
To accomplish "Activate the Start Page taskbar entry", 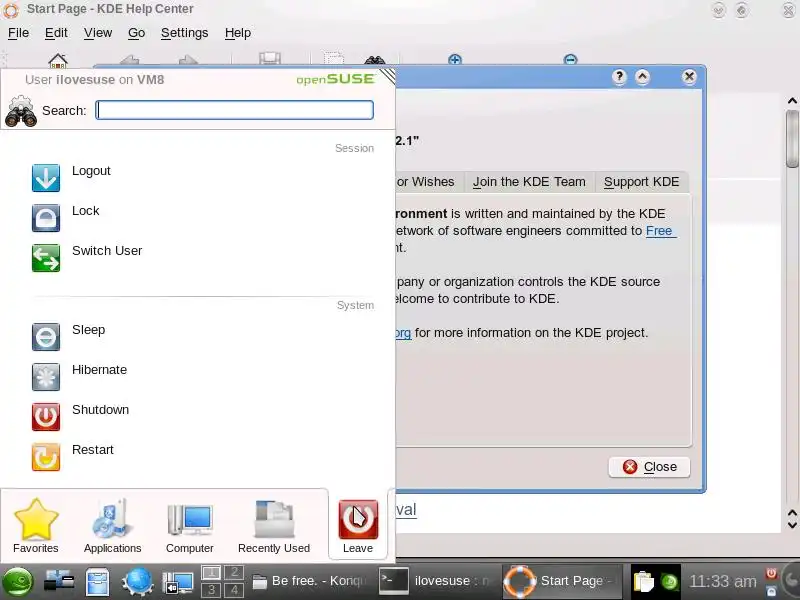I will 561,581.
